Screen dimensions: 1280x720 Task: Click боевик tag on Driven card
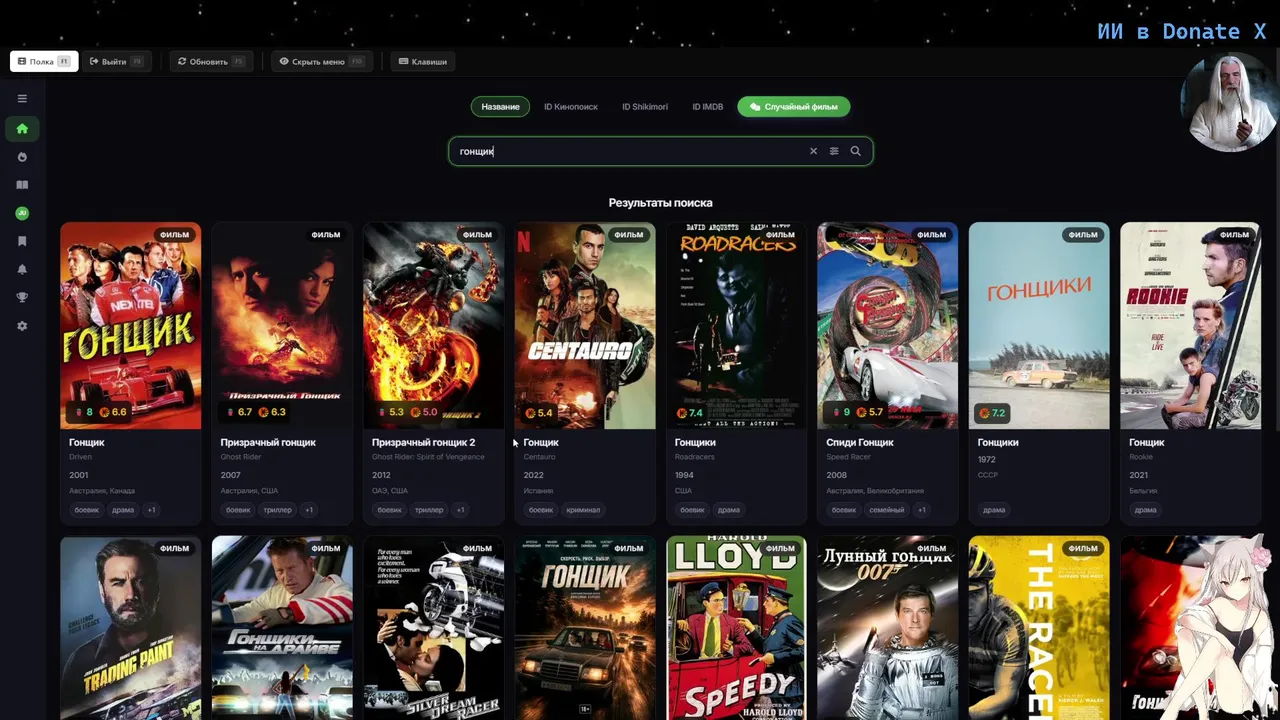point(87,510)
